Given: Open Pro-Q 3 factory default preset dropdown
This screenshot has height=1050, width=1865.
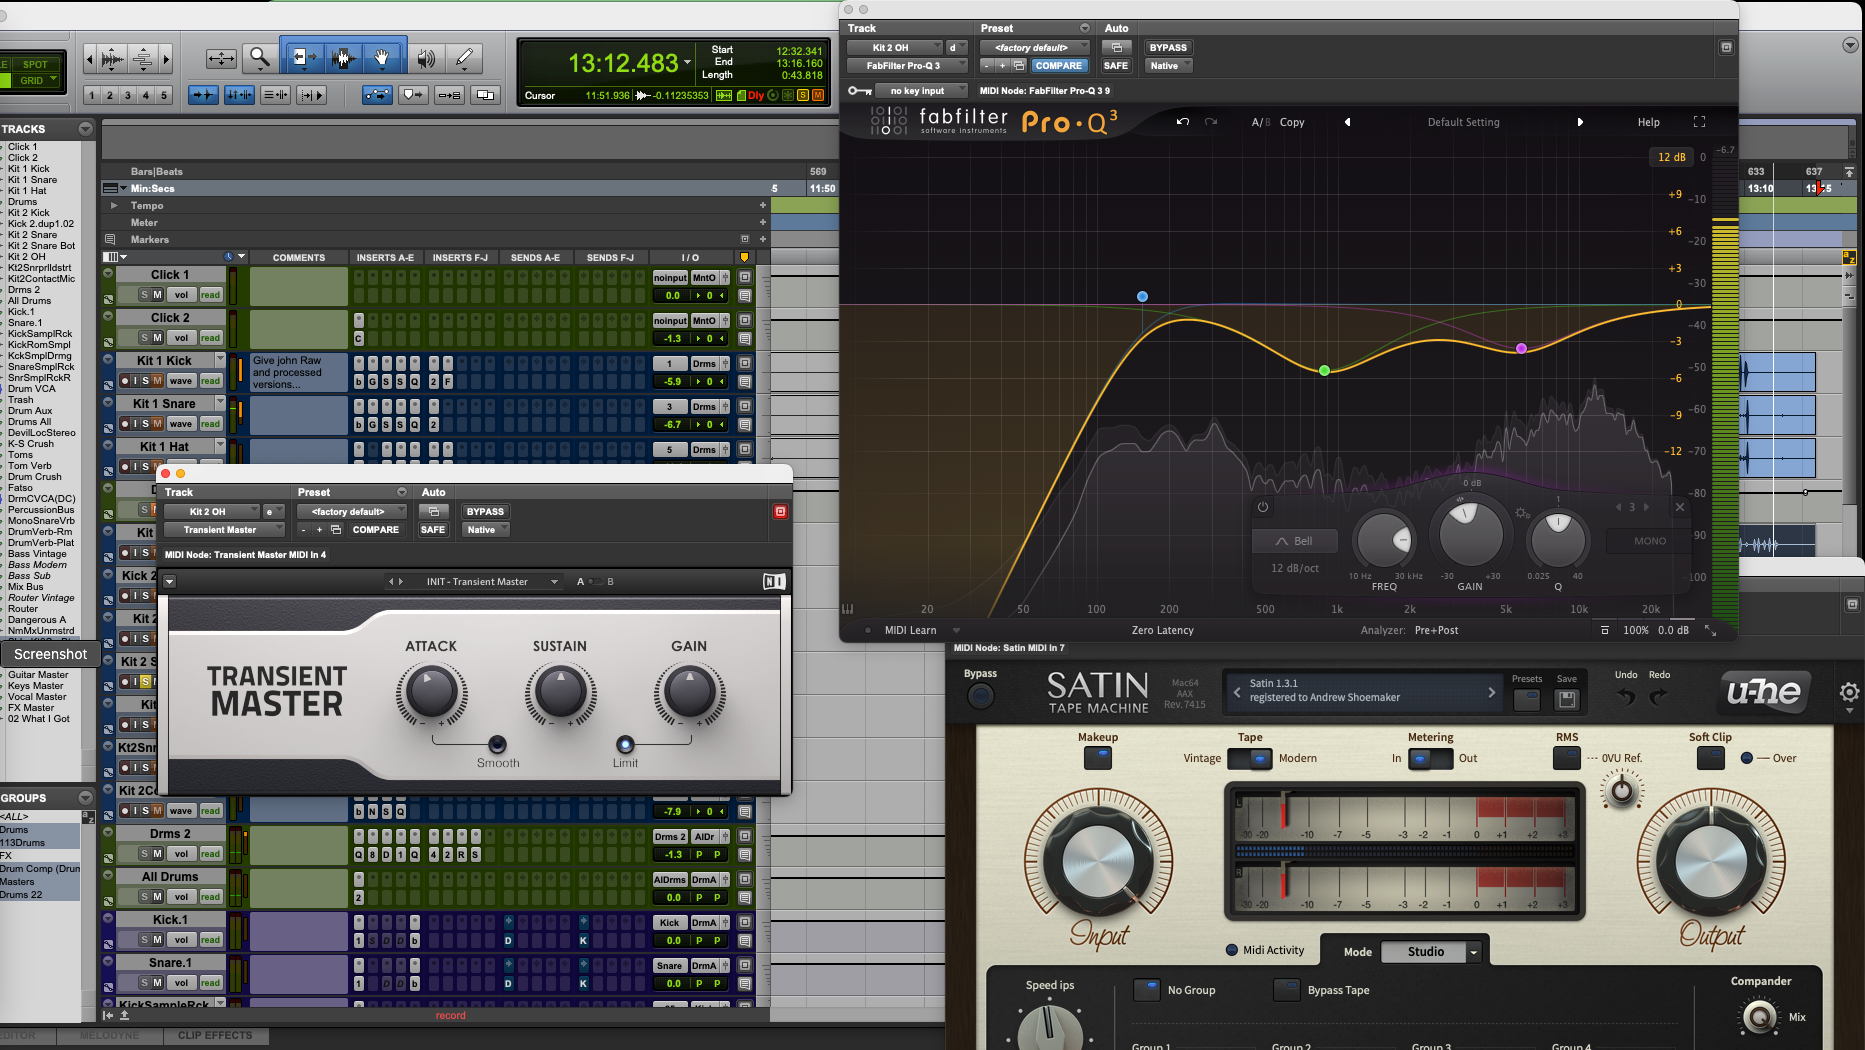Looking at the screenshot, I should (1034, 47).
